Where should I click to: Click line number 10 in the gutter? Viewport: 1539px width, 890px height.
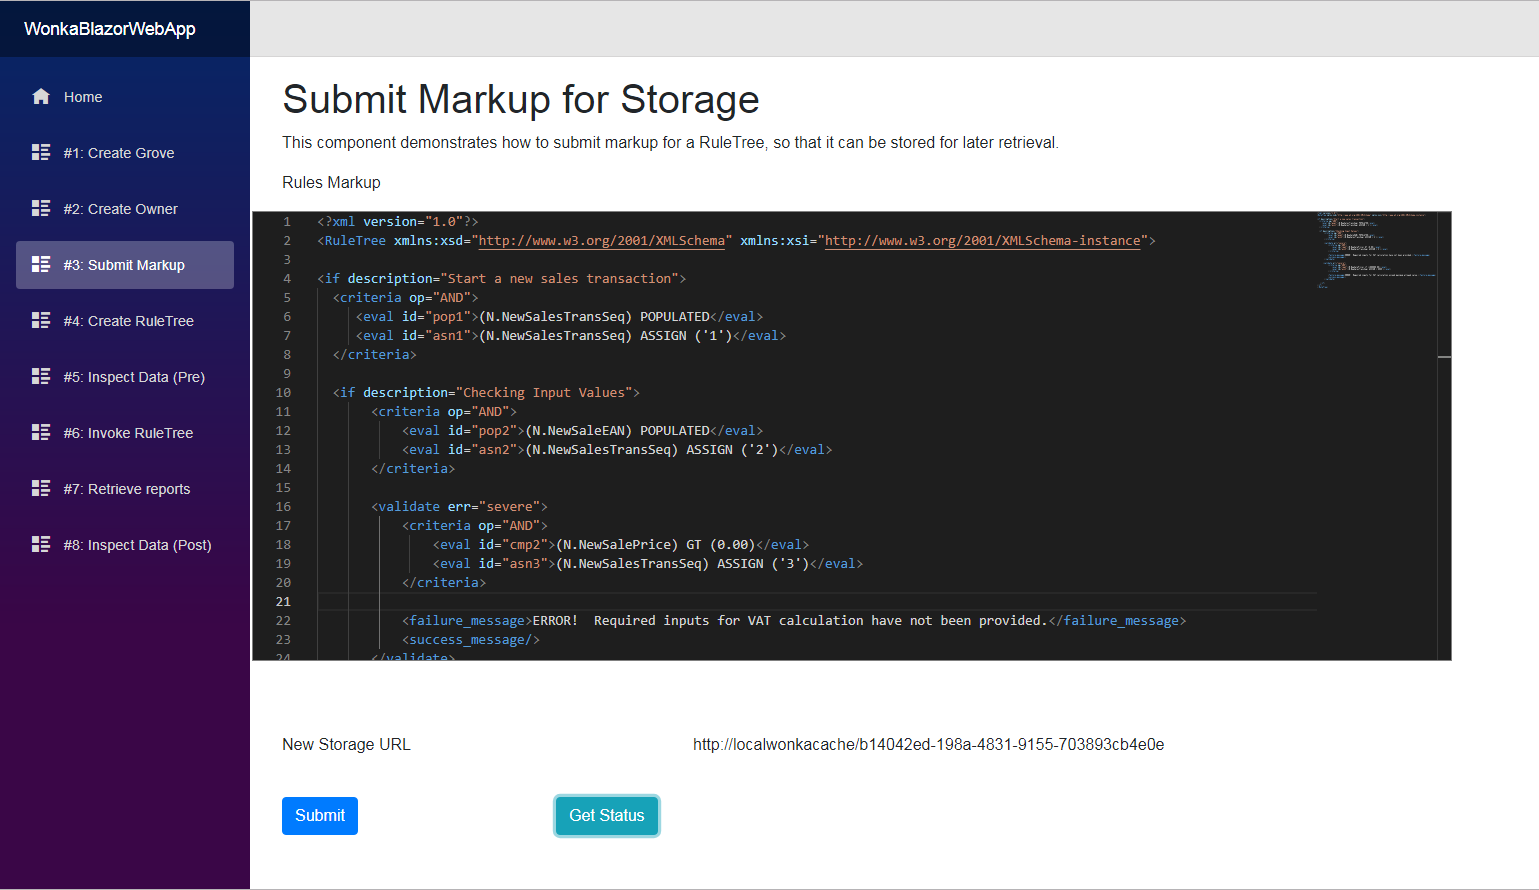[283, 393]
